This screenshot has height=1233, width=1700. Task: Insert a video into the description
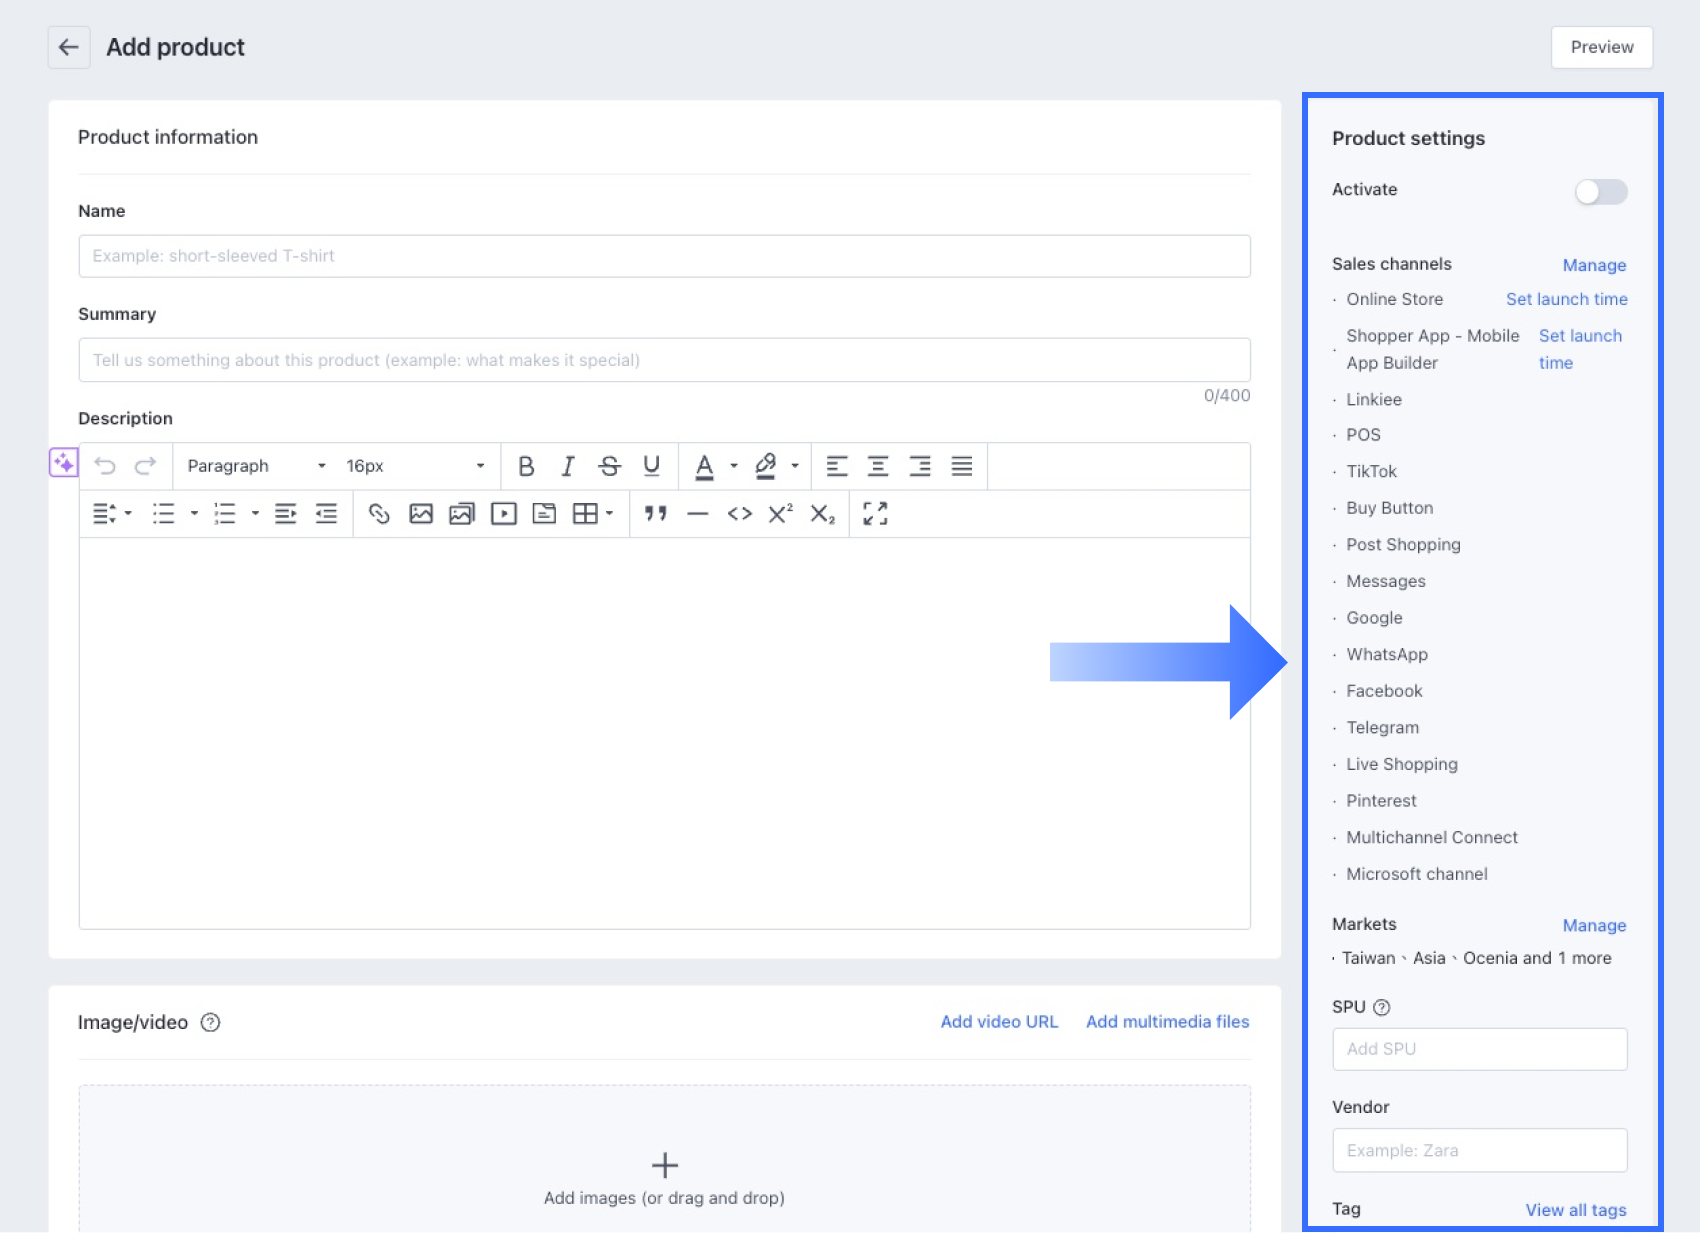(x=503, y=514)
